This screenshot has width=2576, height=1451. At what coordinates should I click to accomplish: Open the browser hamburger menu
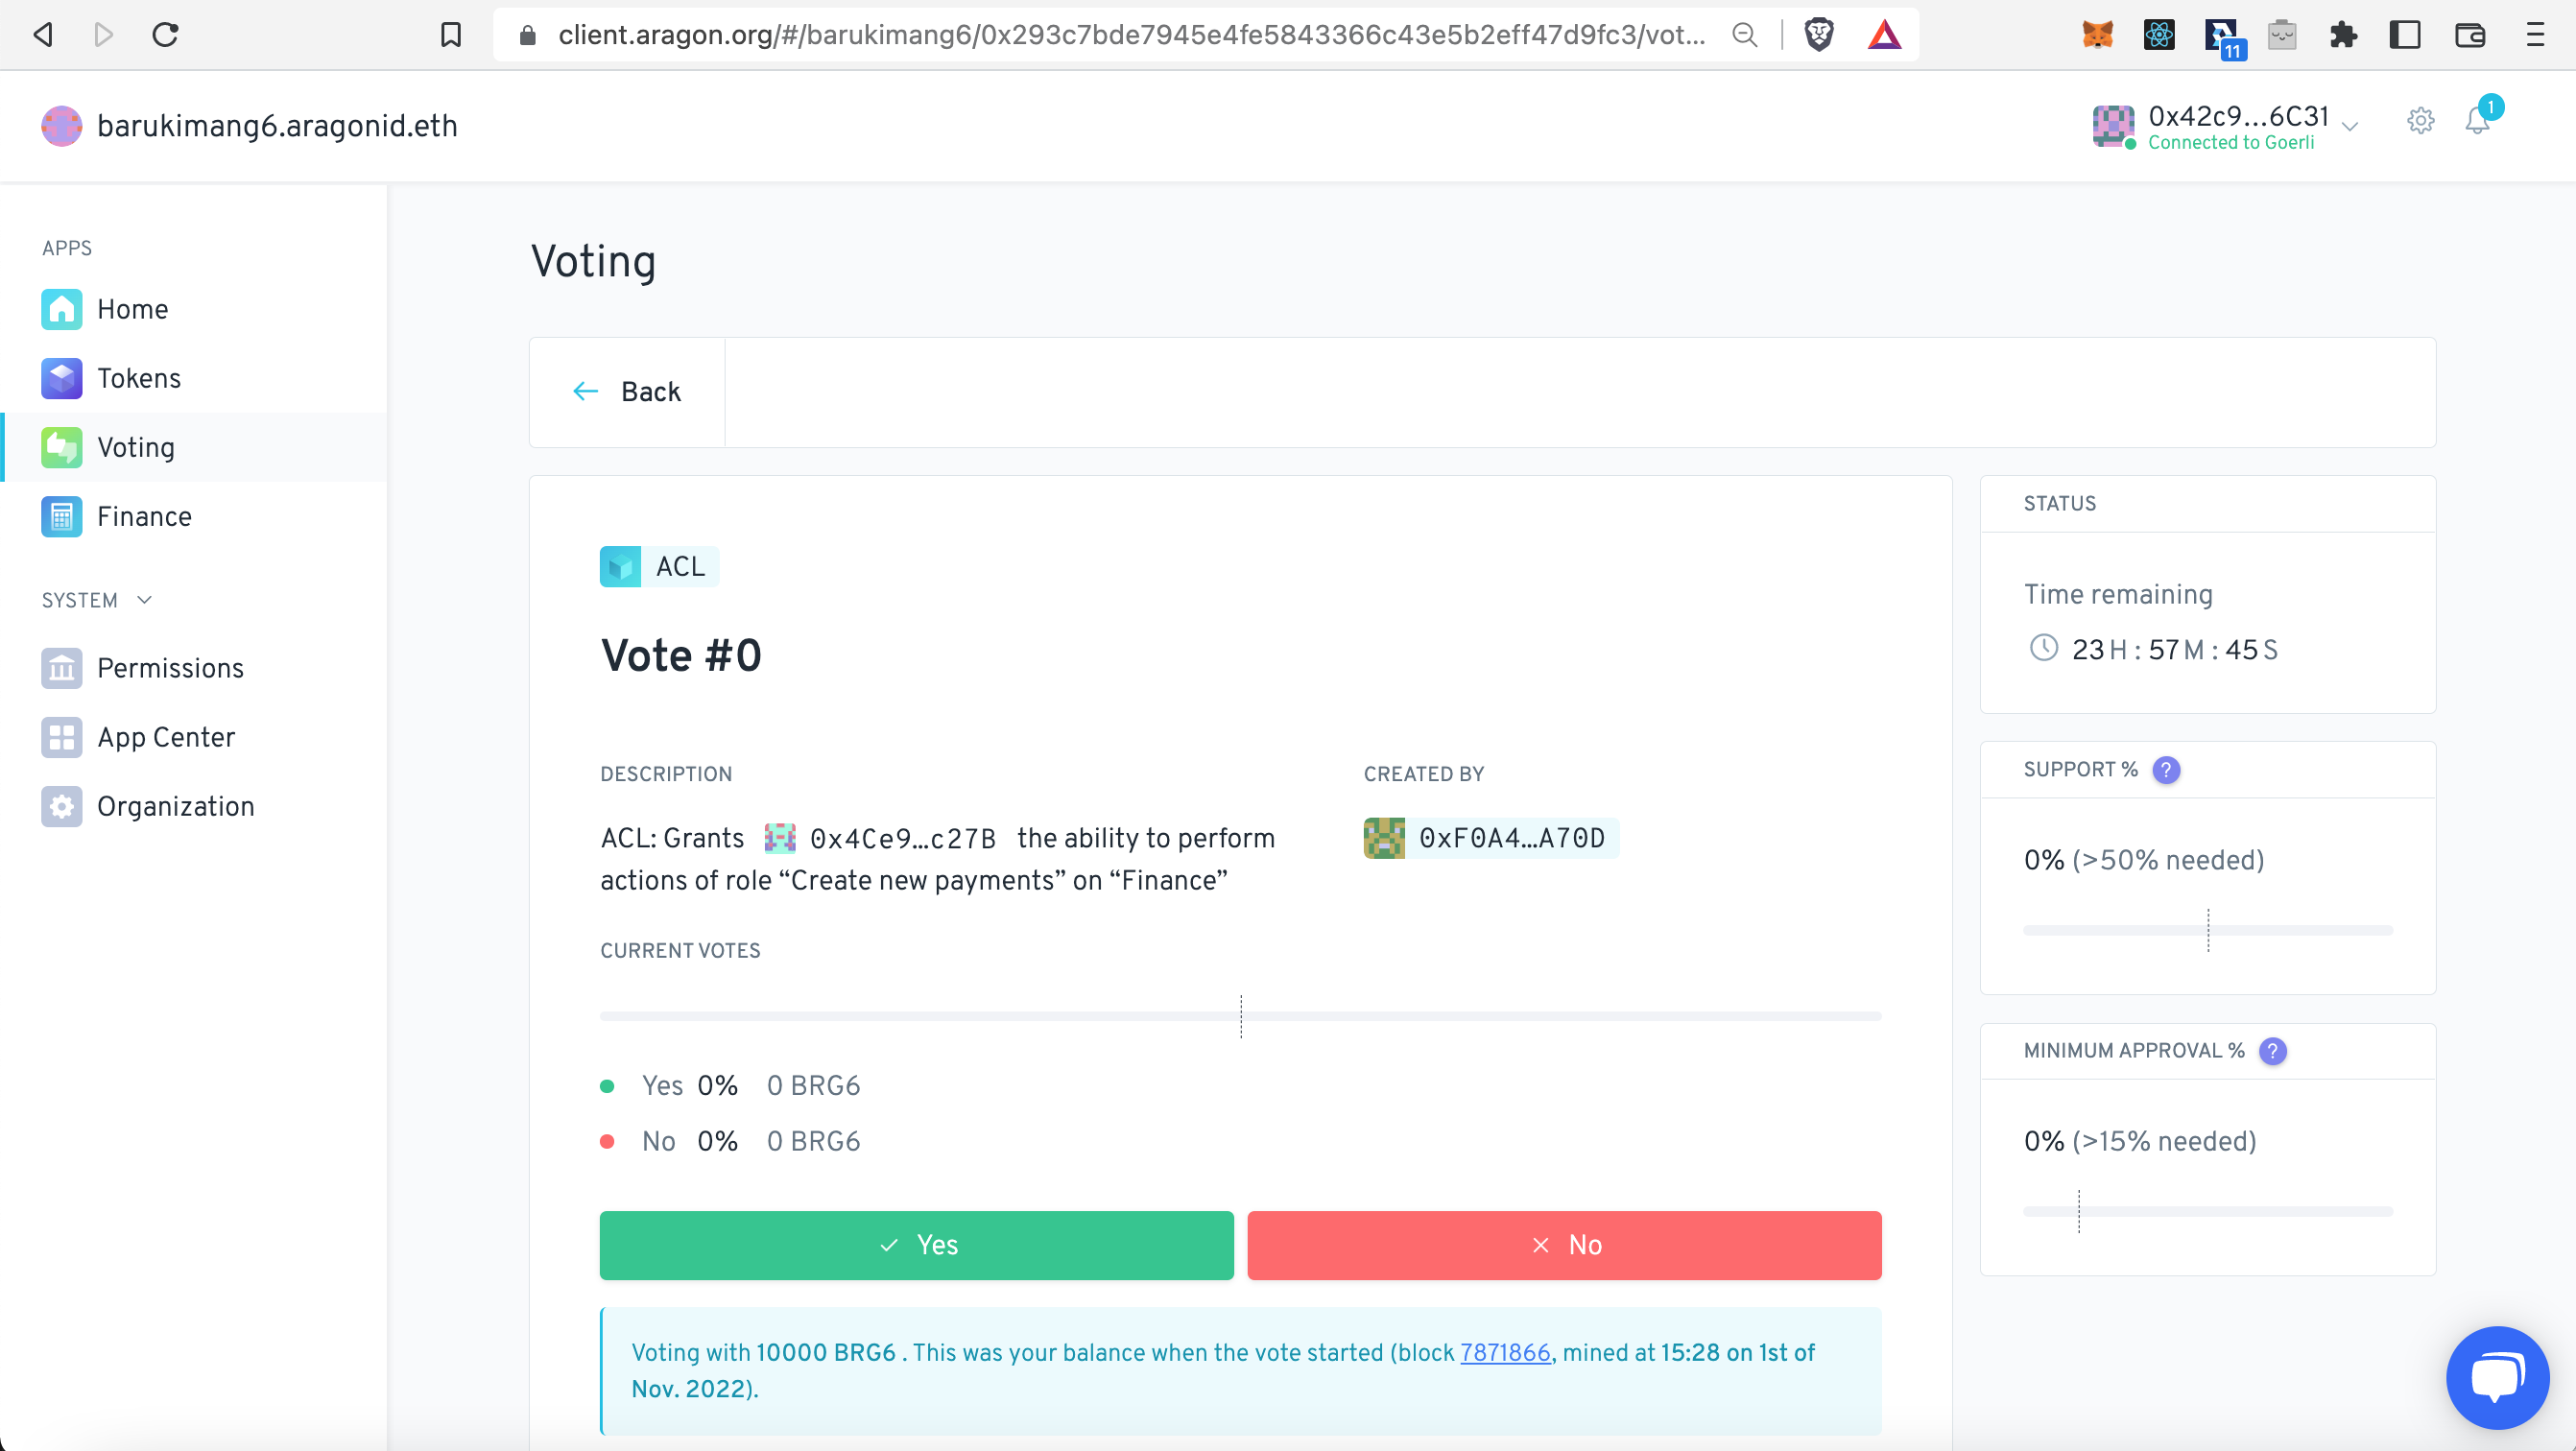coord(2535,35)
